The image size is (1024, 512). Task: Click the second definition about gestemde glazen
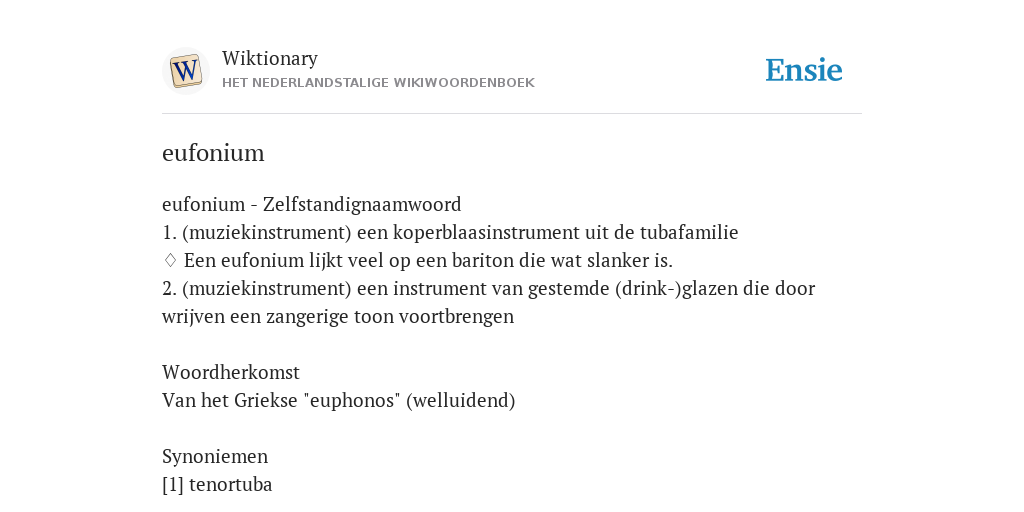(488, 289)
